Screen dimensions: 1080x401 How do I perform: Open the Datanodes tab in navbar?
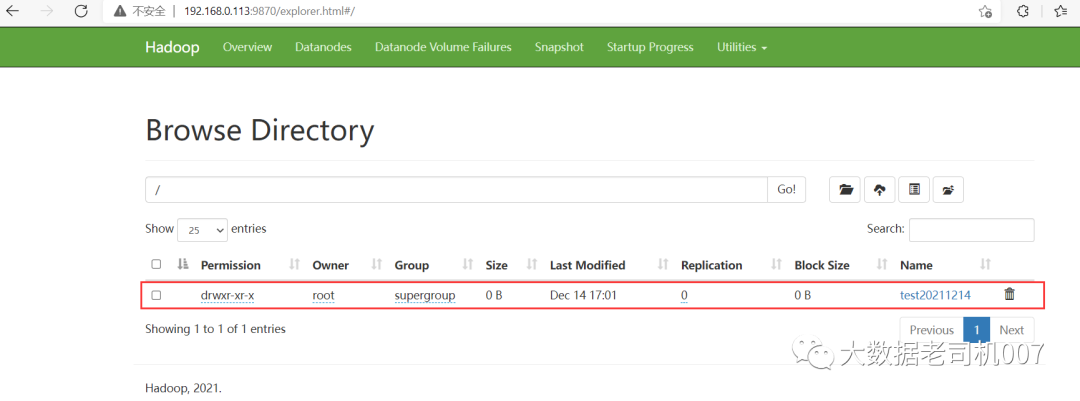[x=323, y=47]
